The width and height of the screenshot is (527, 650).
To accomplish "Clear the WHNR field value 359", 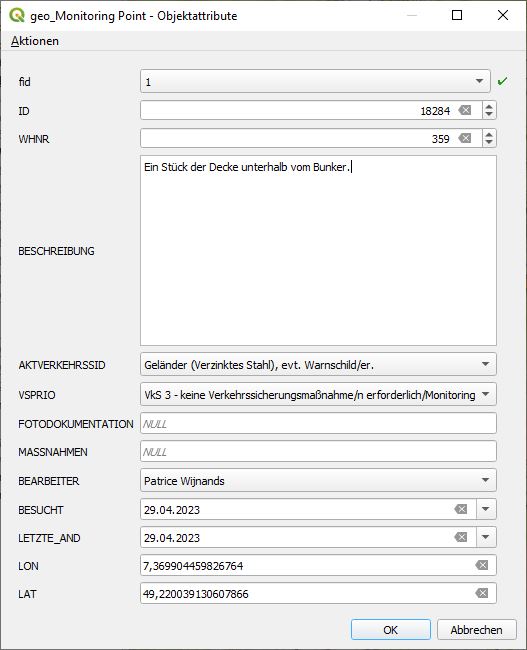I will 465,138.
